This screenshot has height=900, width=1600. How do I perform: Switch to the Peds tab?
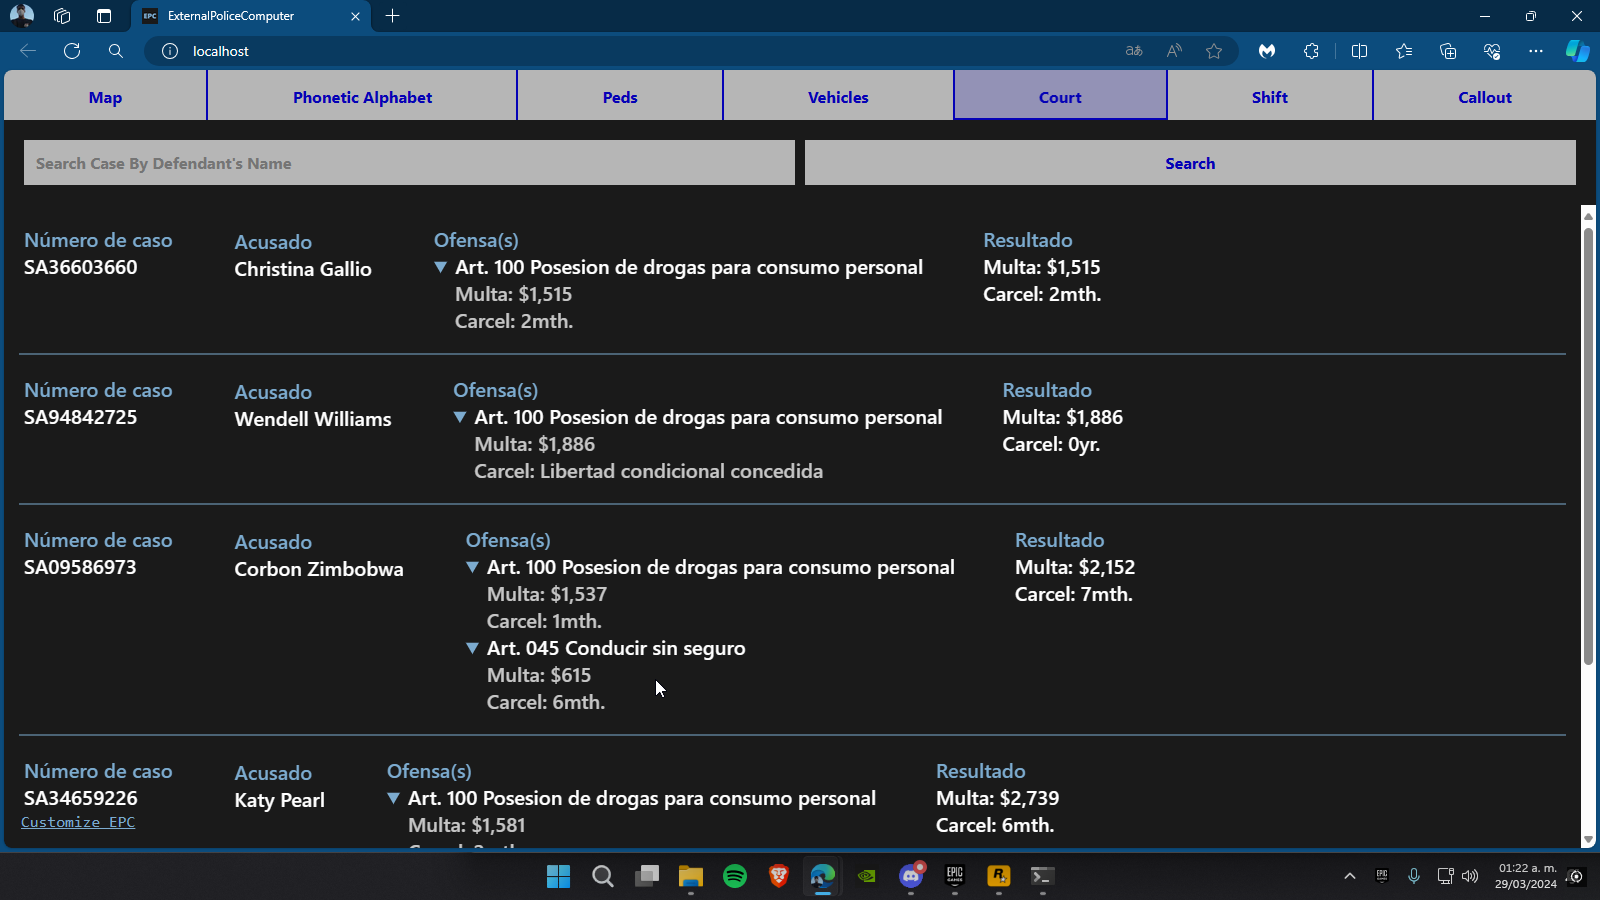pyautogui.click(x=620, y=97)
